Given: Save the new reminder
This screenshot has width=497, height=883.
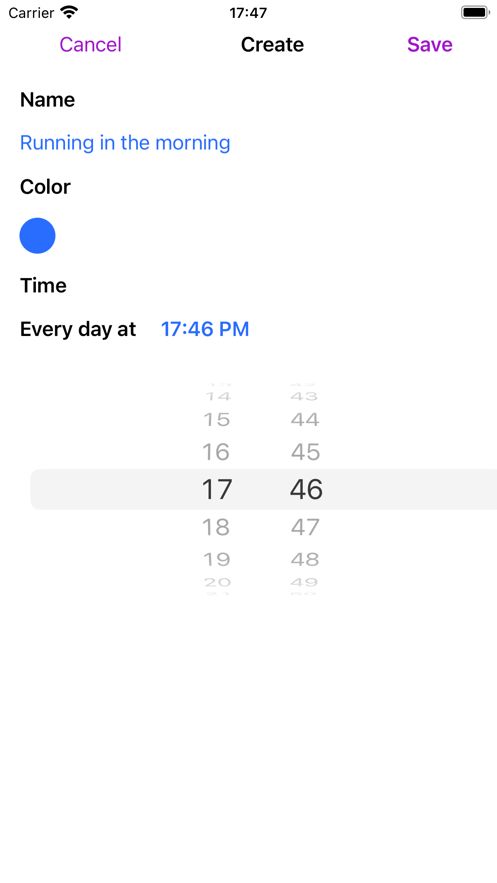Looking at the screenshot, I should pos(429,44).
